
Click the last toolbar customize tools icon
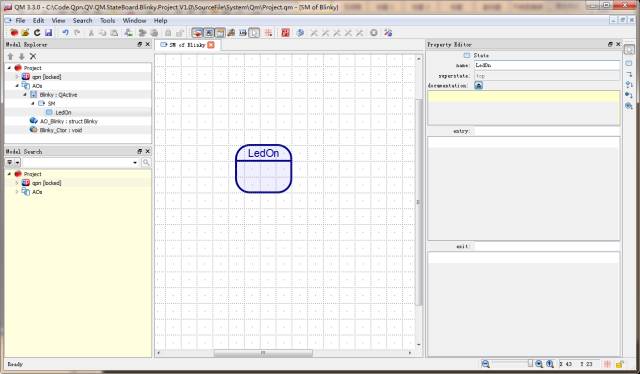coord(388,33)
